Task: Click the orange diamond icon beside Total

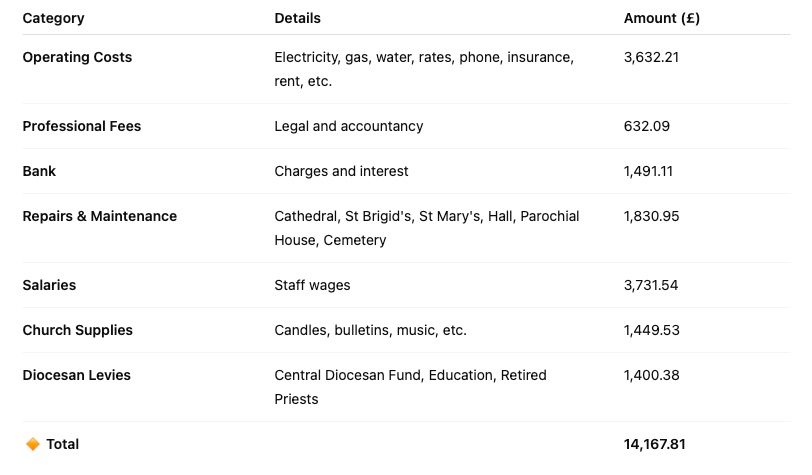Action: [33, 444]
